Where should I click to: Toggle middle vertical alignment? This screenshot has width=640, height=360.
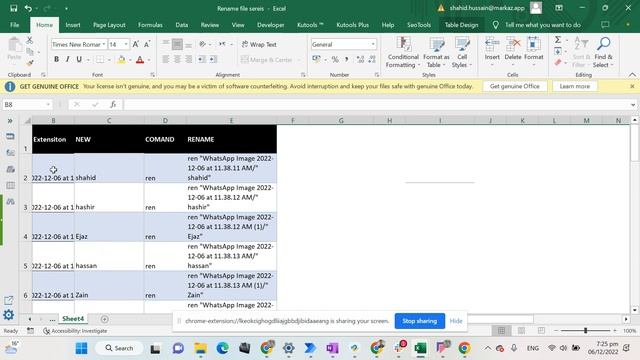(x=177, y=44)
